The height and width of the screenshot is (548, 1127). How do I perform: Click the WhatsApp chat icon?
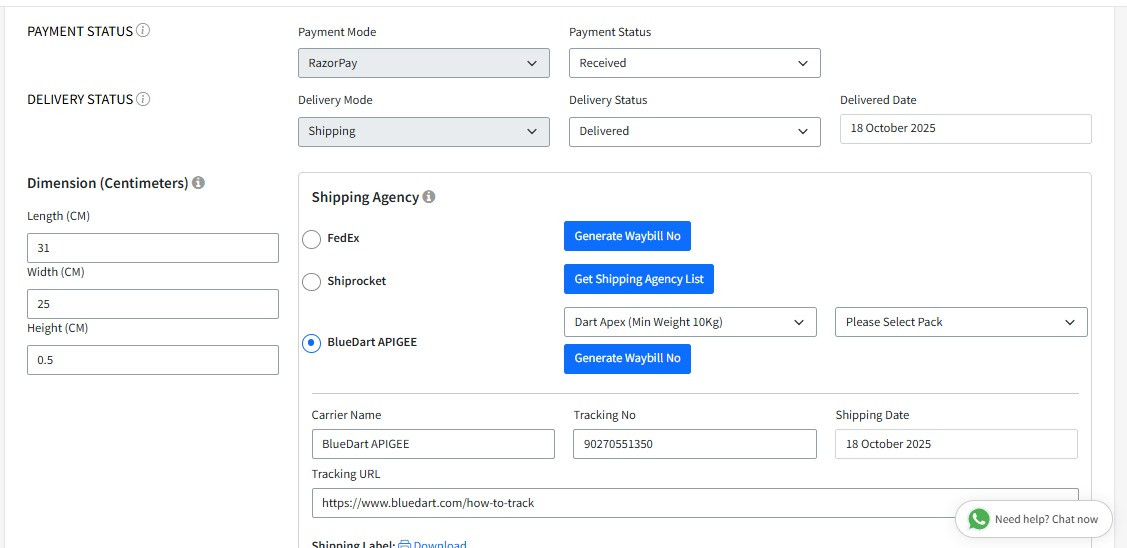[x=978, y=519]
